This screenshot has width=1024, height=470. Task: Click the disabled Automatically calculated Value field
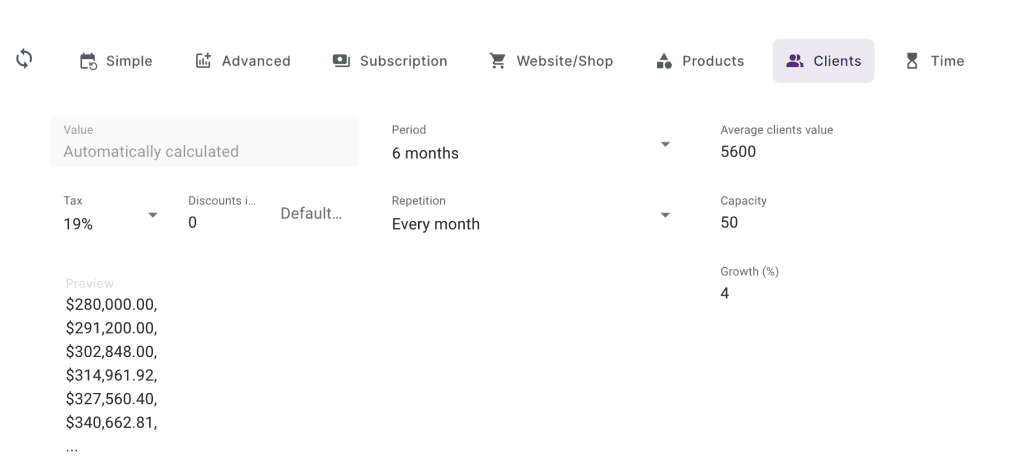(x=204, y=142)
